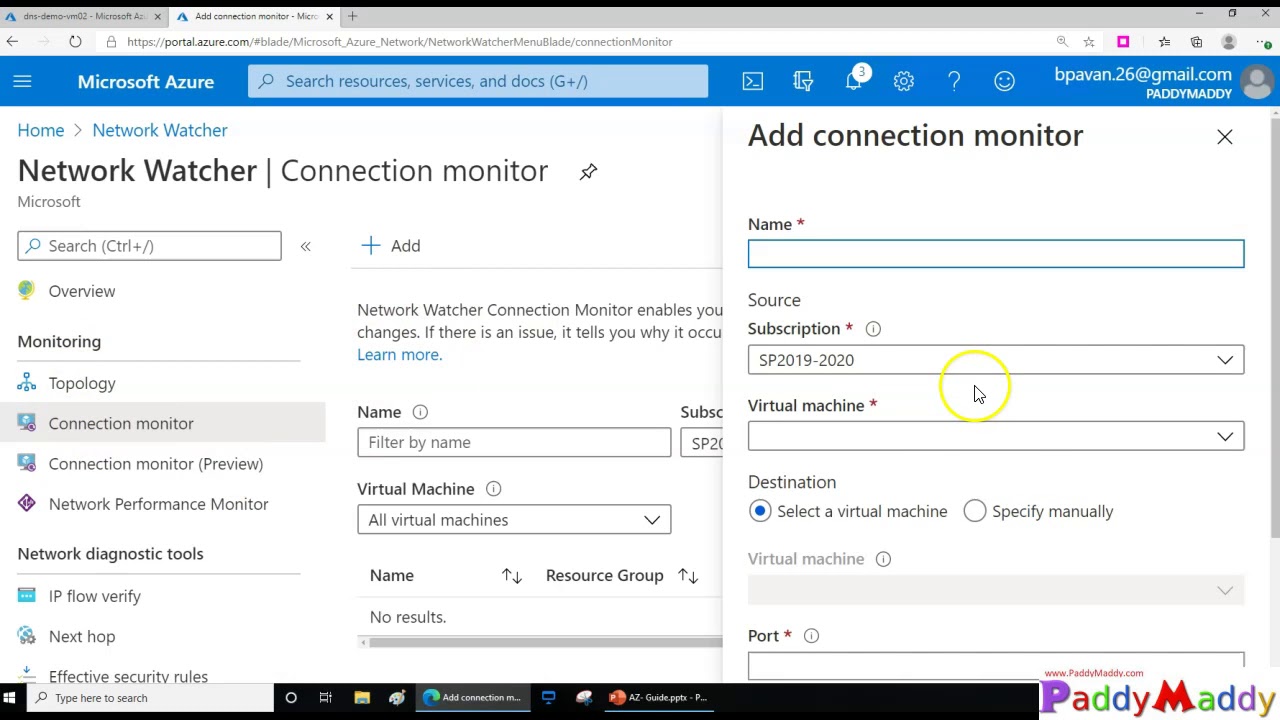Click the Name column header
Viewport: 1280px width, 720px height.
[391, 576]
